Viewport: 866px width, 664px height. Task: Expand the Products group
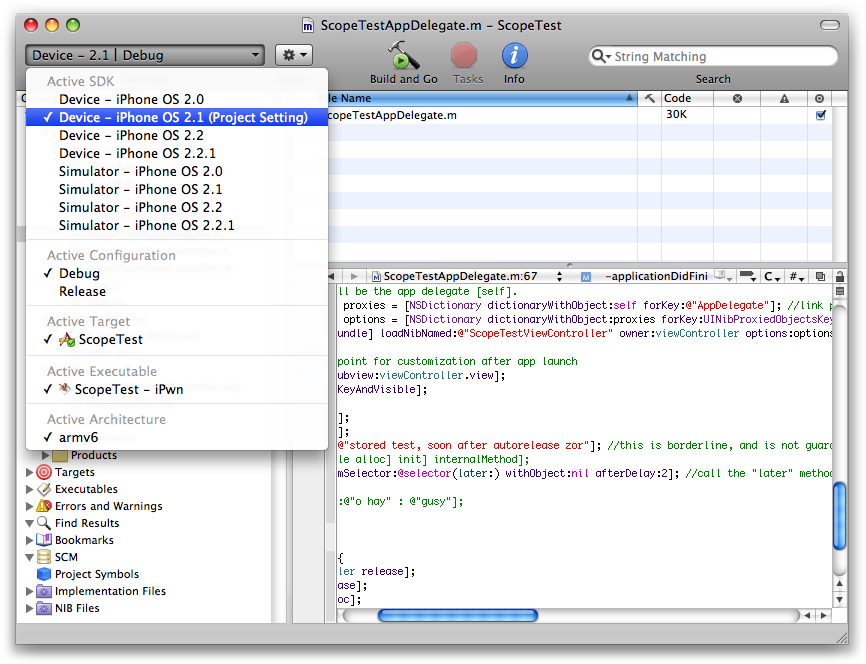pos(46,456)
